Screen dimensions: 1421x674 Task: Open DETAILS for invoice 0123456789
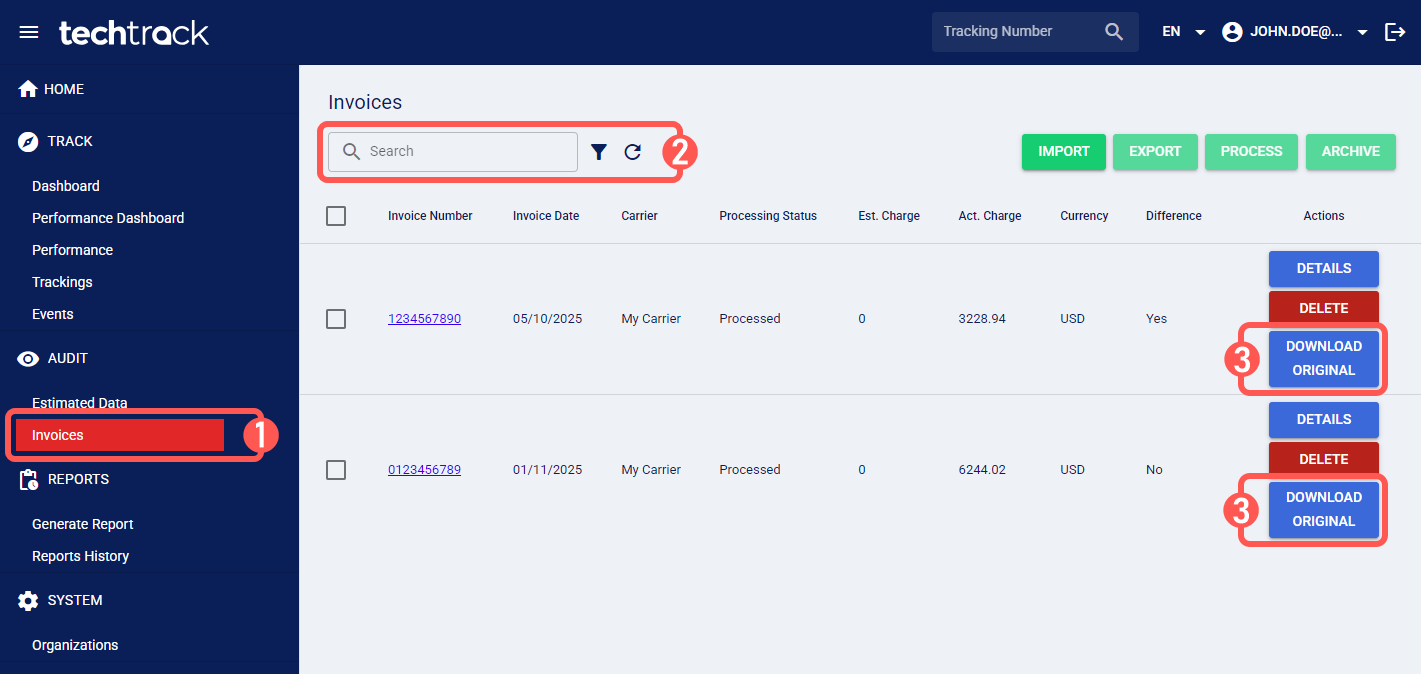coord(1324,419)
